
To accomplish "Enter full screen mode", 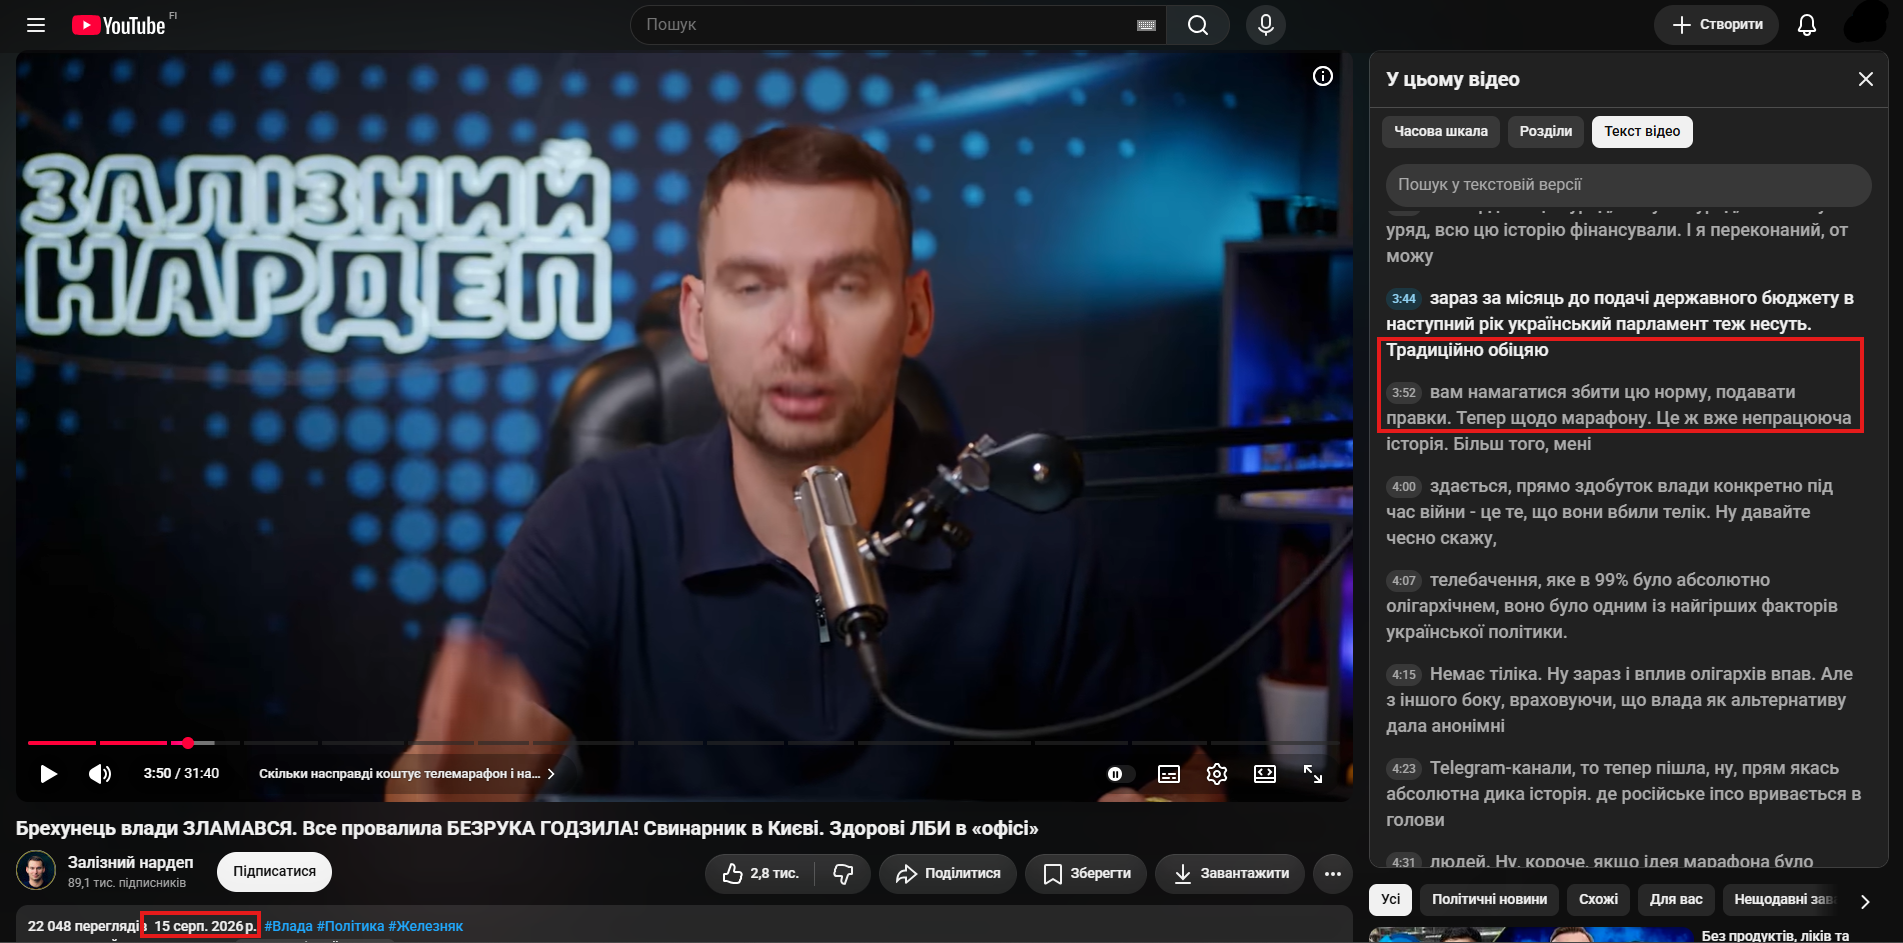I will (1313, 774).
